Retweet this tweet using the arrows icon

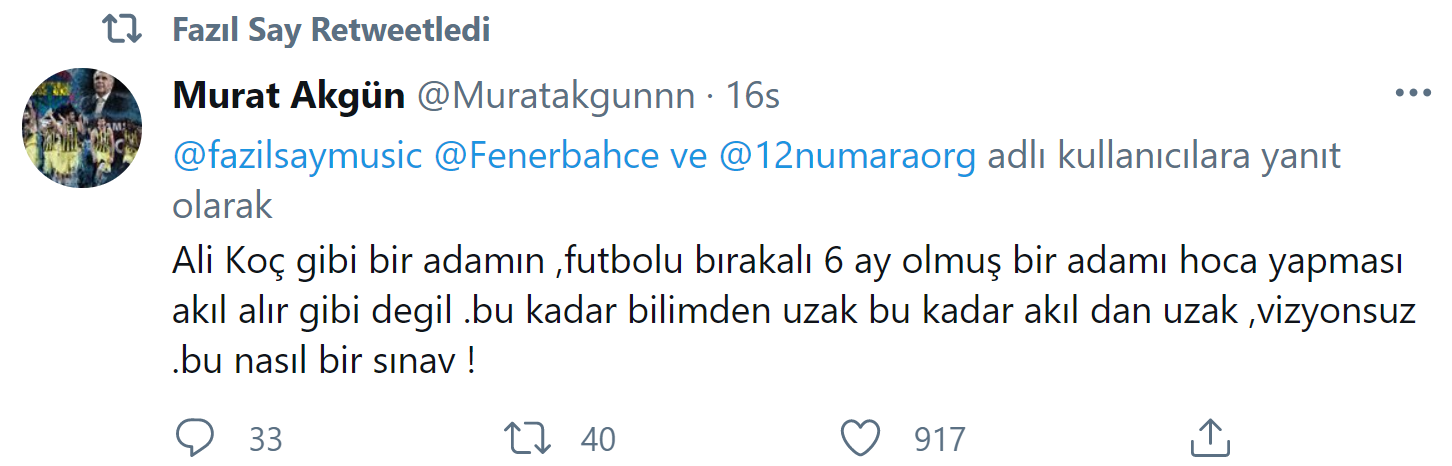coord(526,437)
